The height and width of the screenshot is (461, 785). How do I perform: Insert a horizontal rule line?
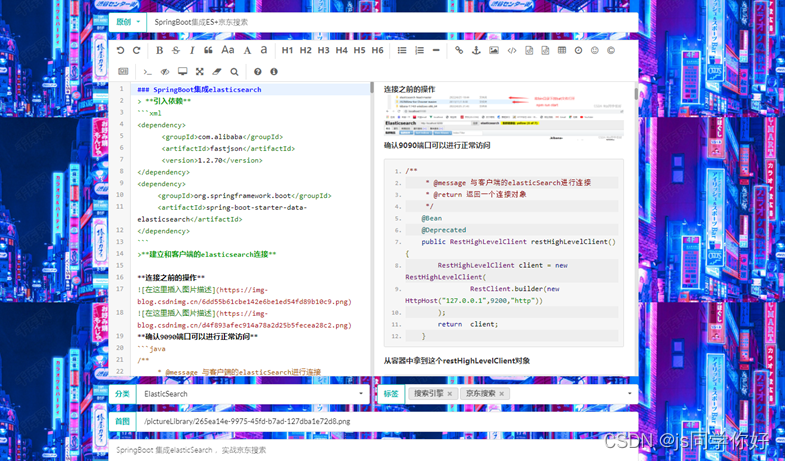coord(436,50)
